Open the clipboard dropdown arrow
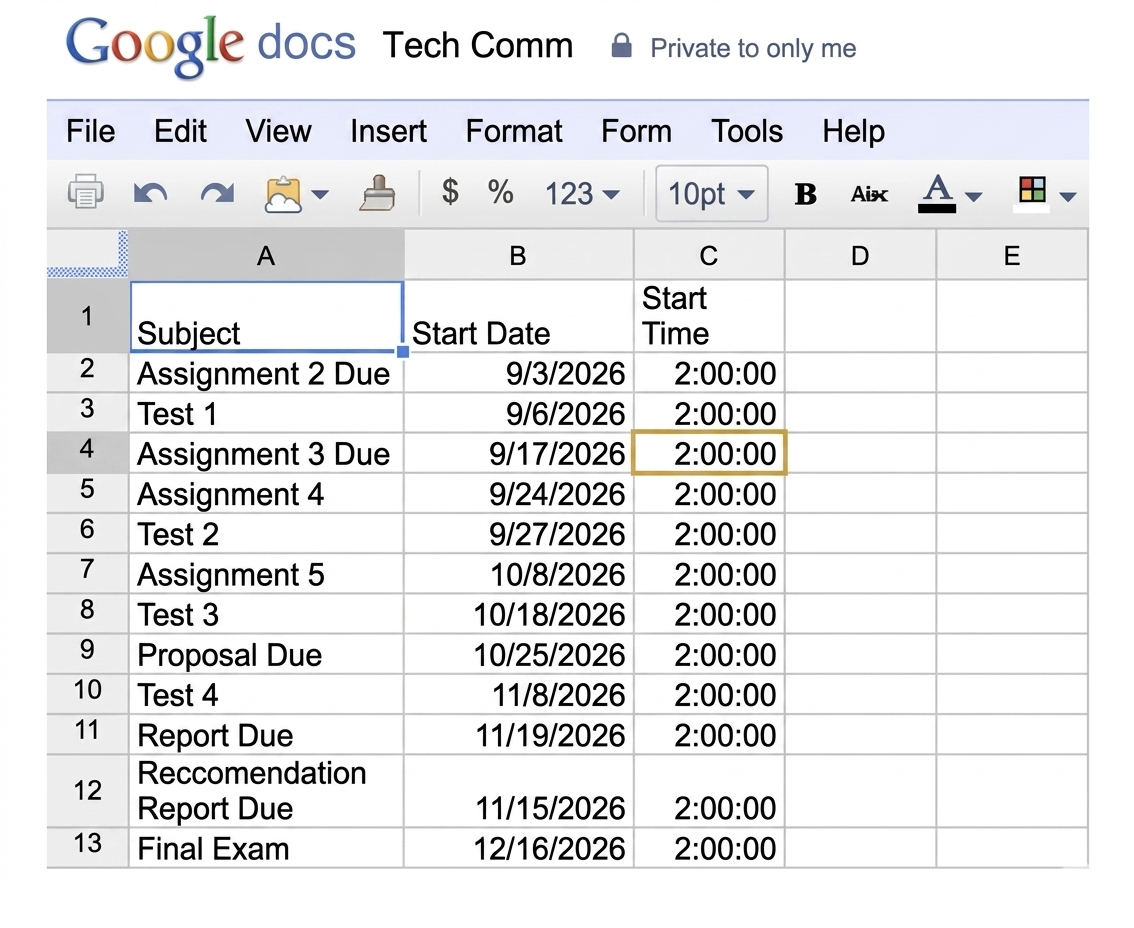1134x928 pixels. click(x=320, y=195)
